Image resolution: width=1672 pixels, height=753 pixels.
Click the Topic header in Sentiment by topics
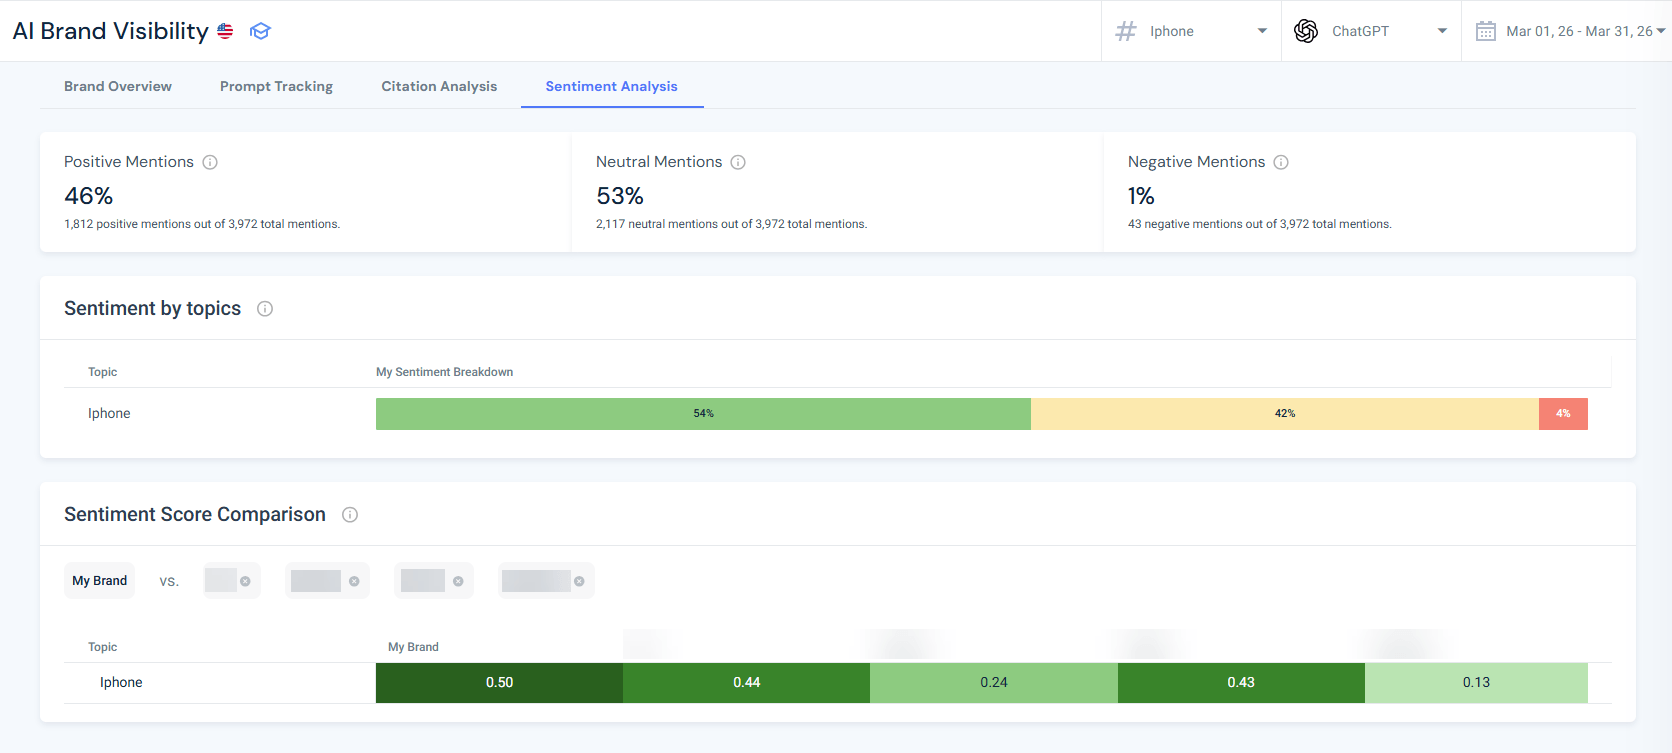102,372
